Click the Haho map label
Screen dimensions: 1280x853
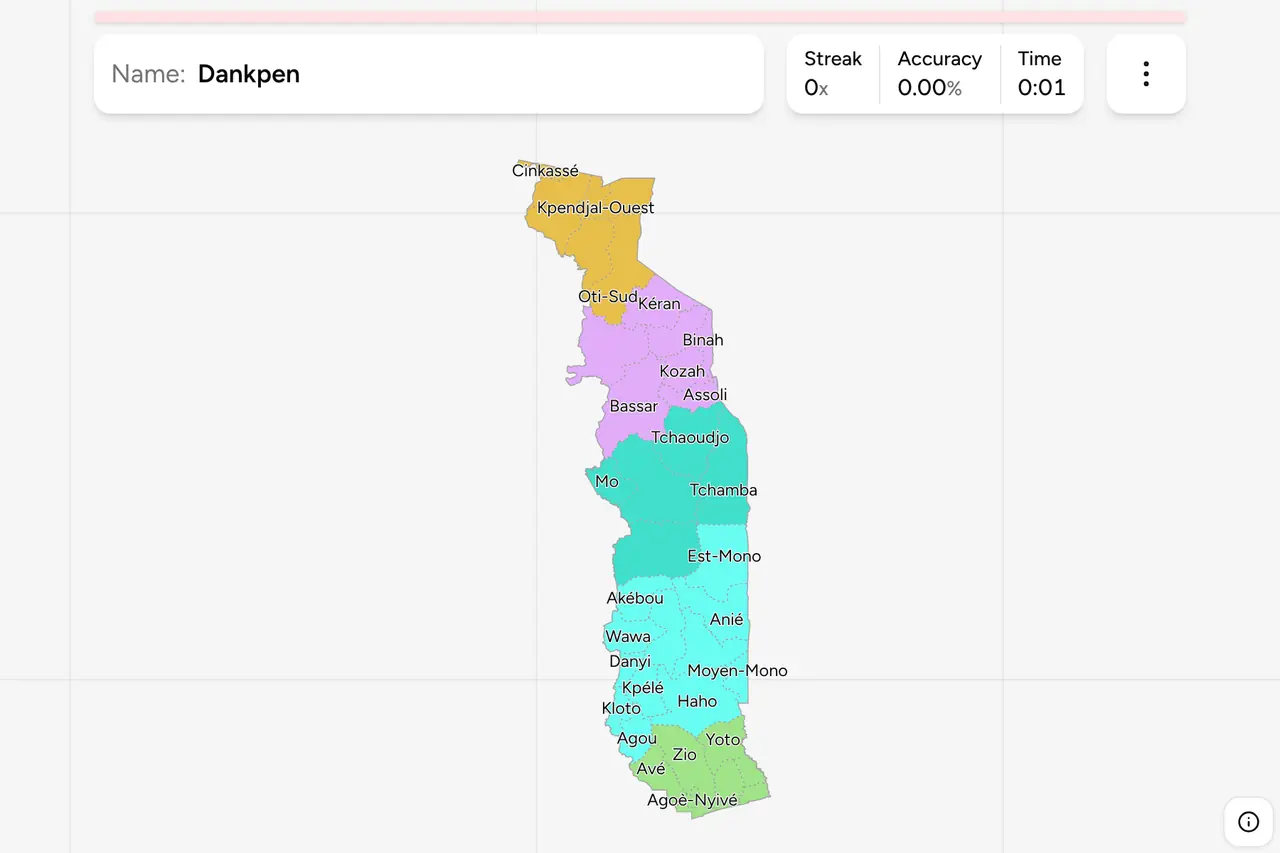coord(697,702)
